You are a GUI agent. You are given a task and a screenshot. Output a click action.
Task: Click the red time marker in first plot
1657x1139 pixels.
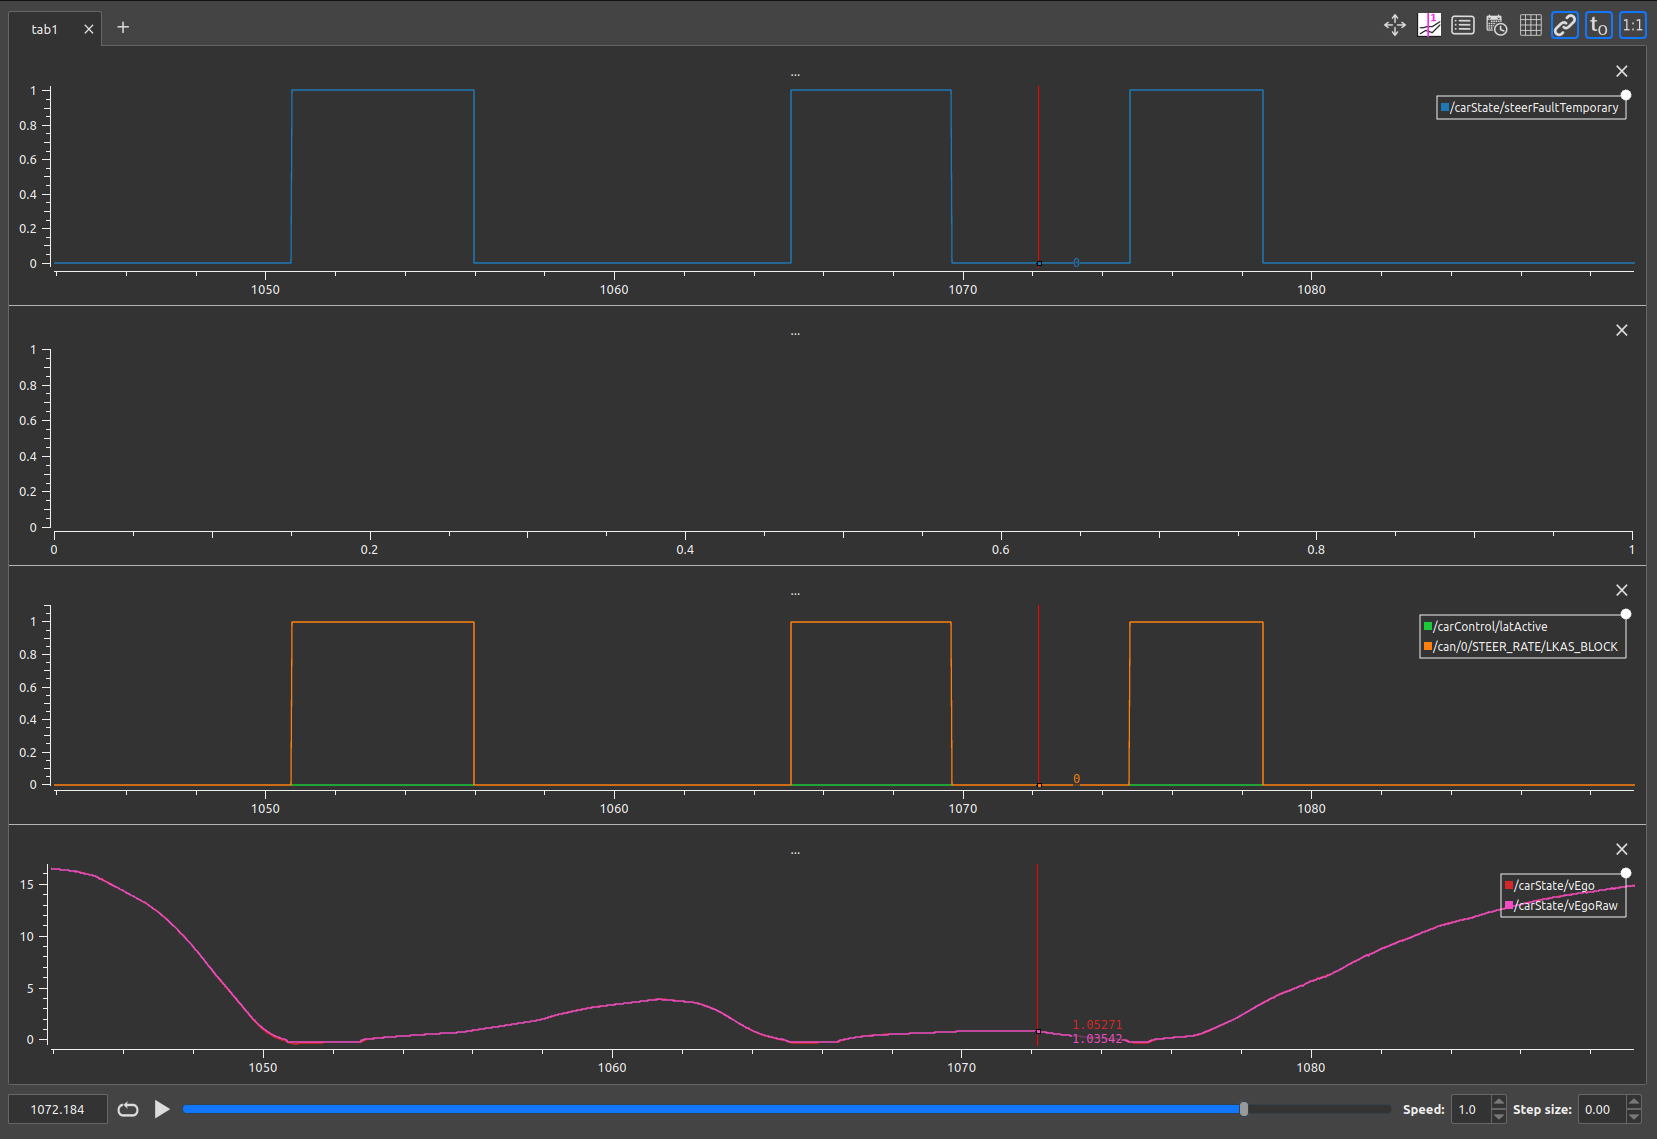pos(1038,175)
